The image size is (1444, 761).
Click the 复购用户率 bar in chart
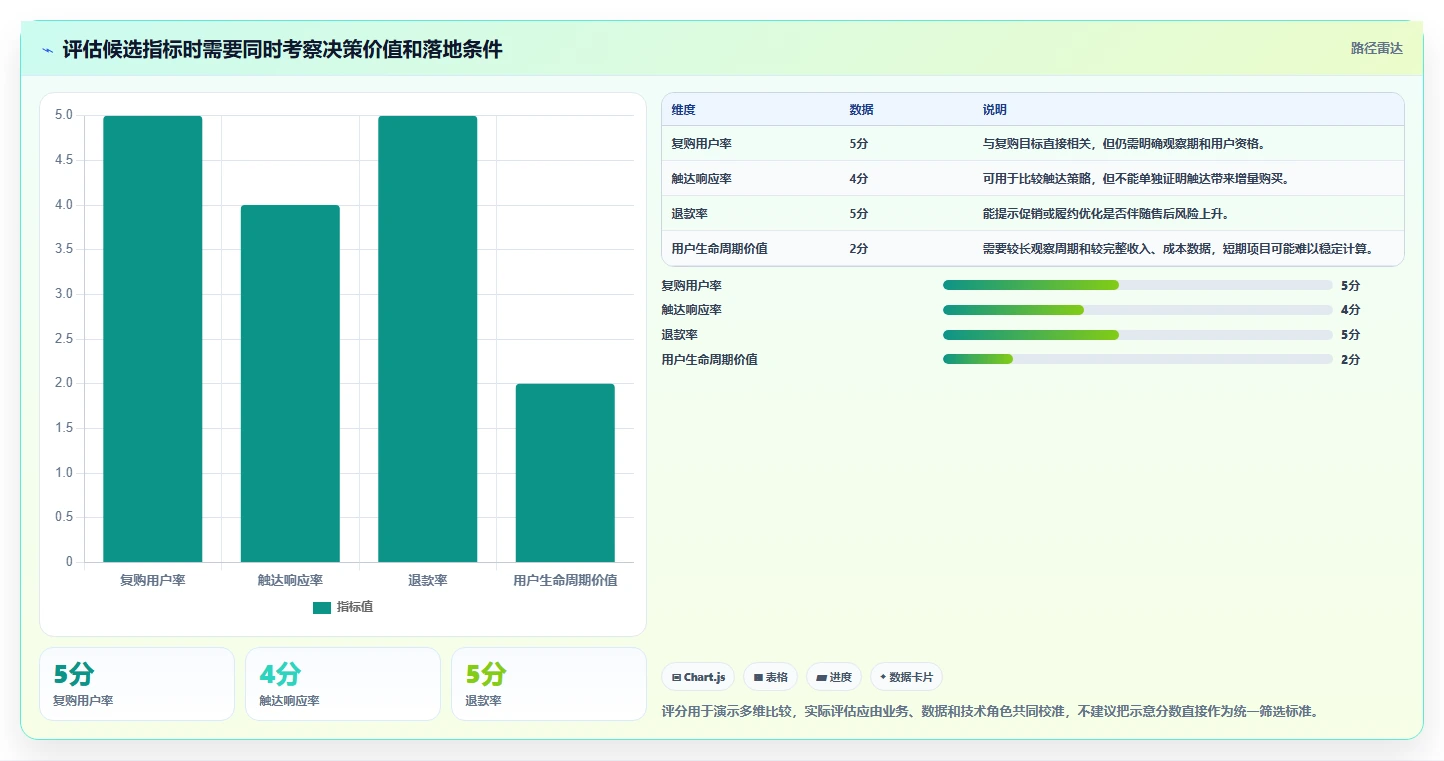pos(152,339)
